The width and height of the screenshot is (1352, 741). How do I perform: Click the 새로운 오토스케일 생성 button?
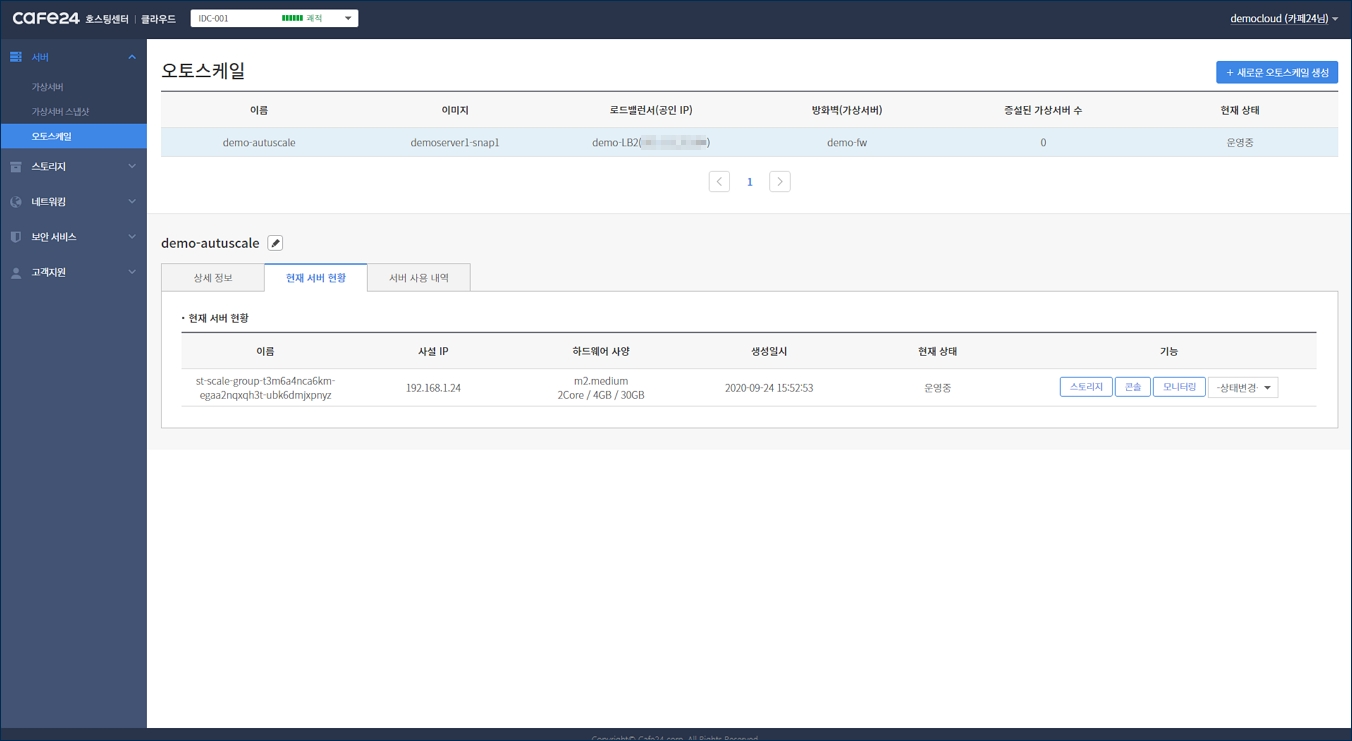coord(1276,72)
